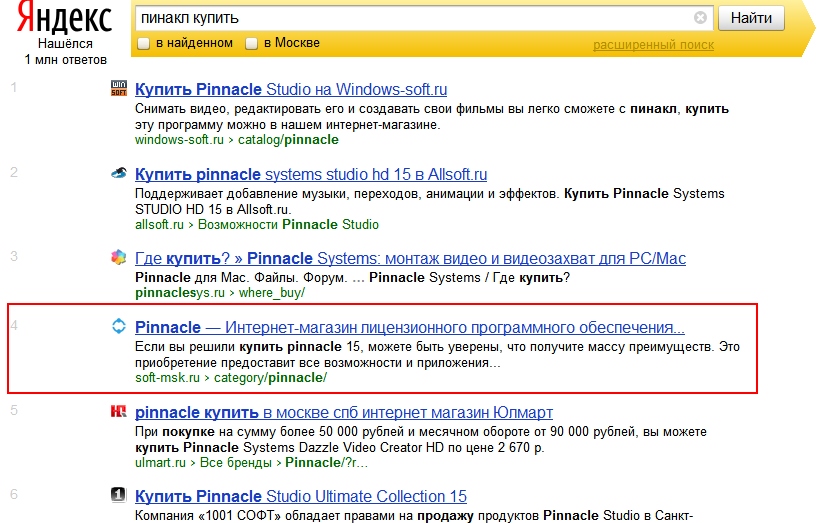Screen dimensions: 817x523
Task: Click the Юлмарт favicon
Action: (119, 411)
